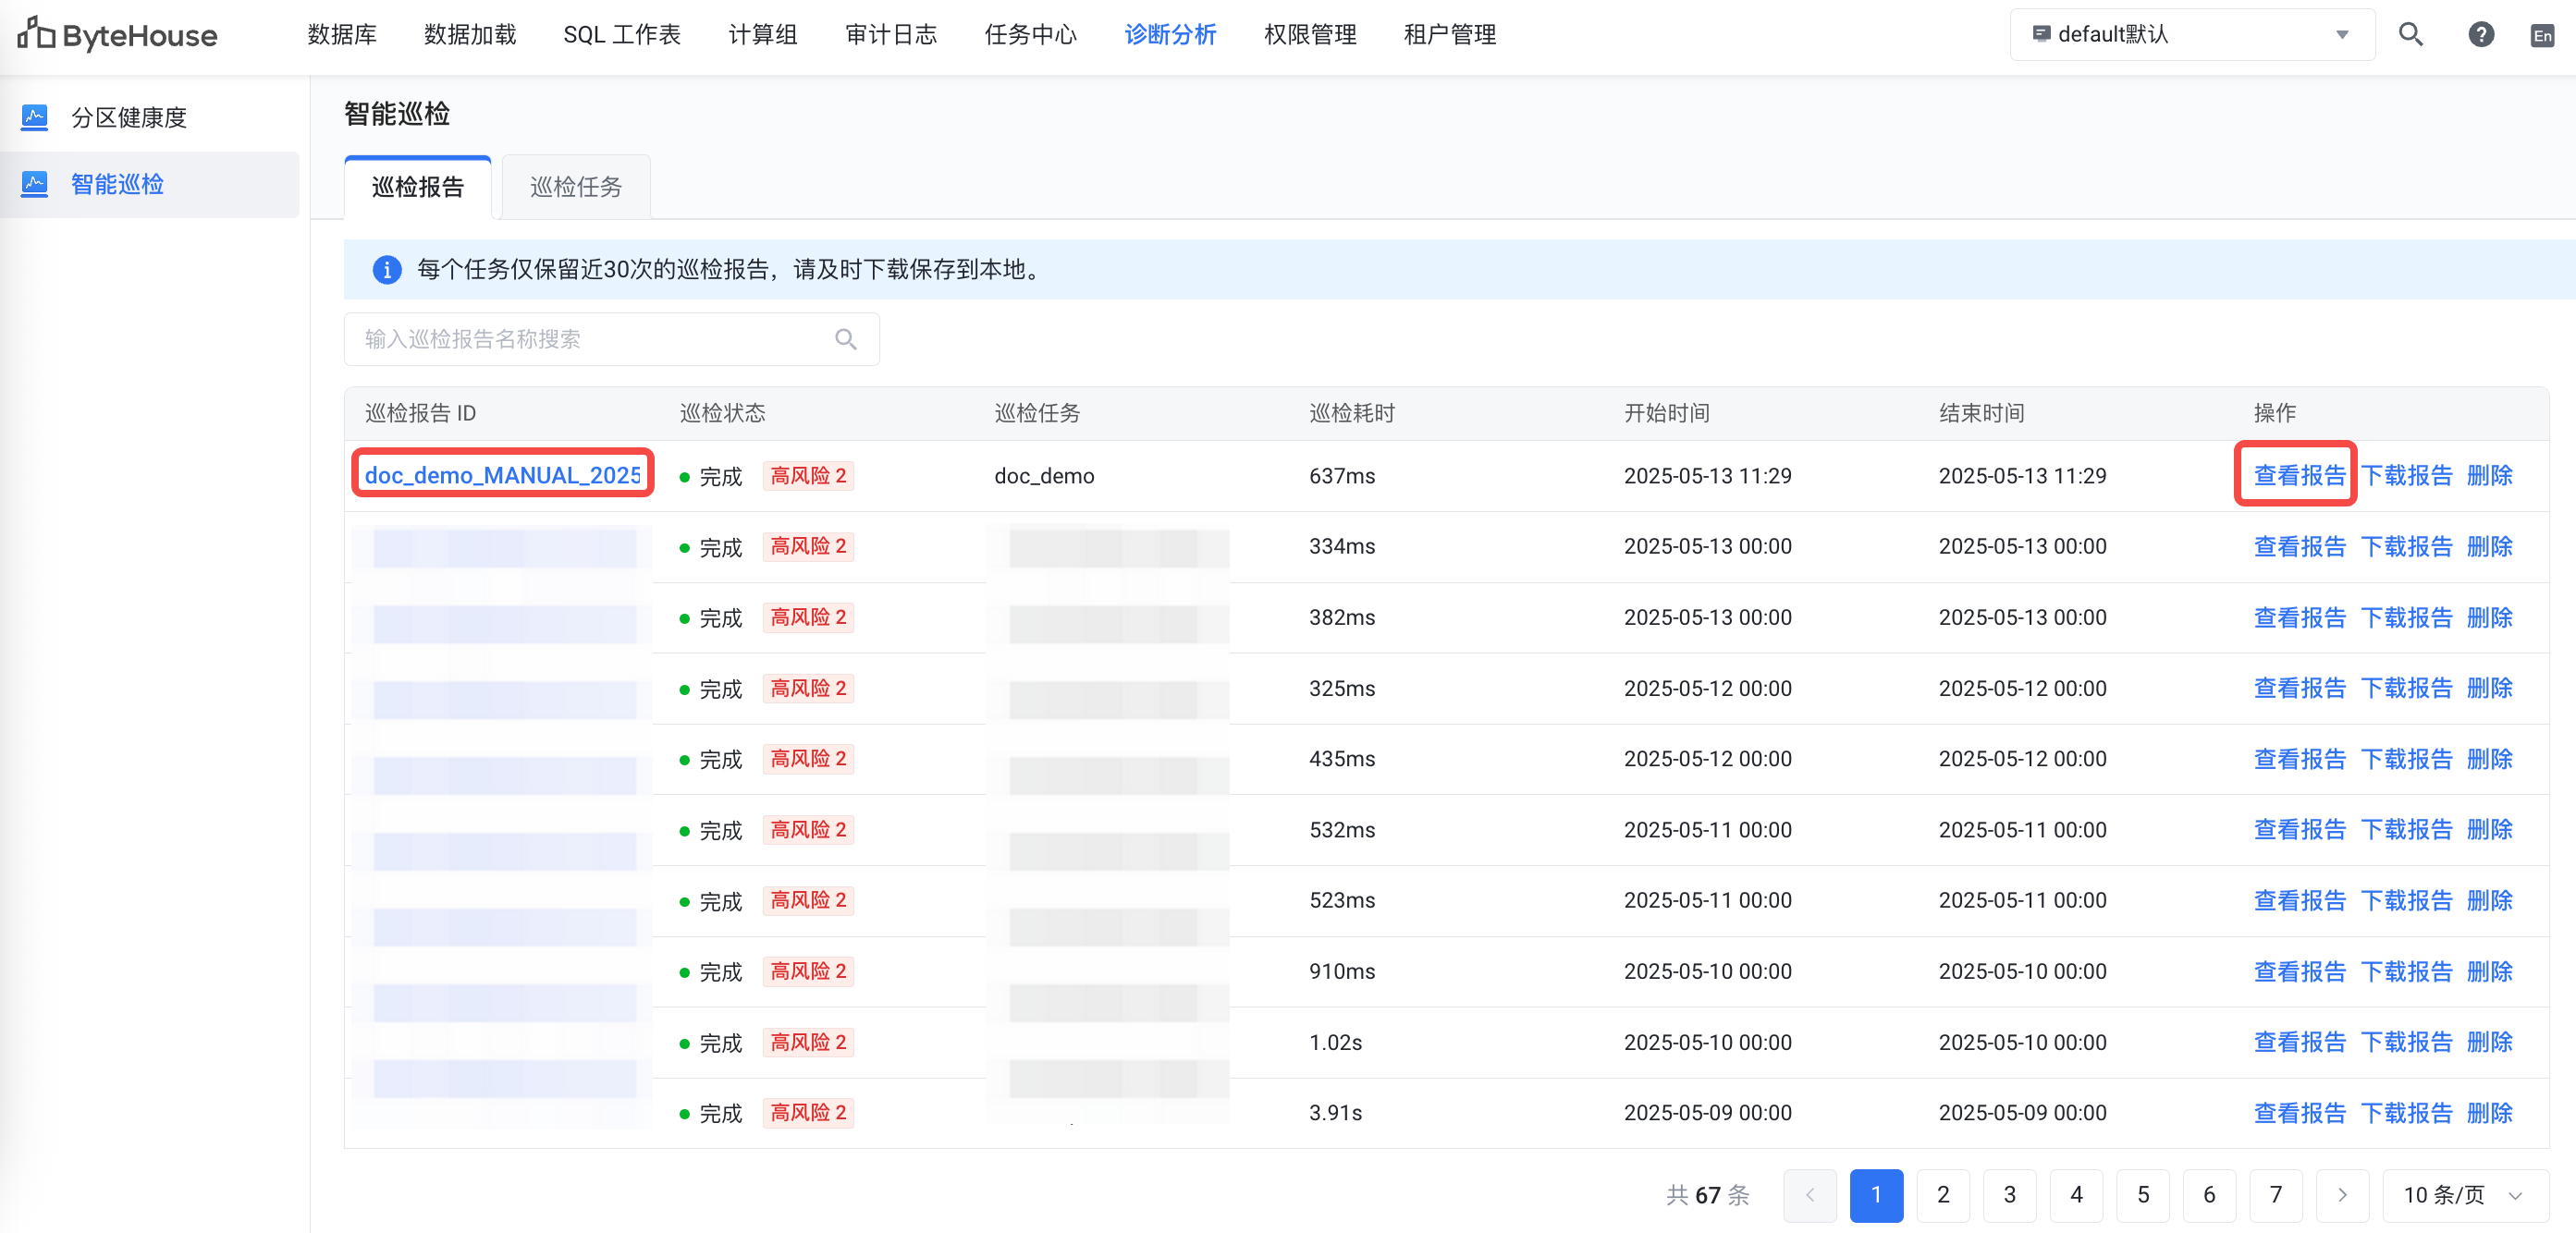Image resolution: width=2576 pixels, height=1233 pixels.
Task: Open the 10 条/页 page size dropdown
Action: [x=2465, y=1195]
